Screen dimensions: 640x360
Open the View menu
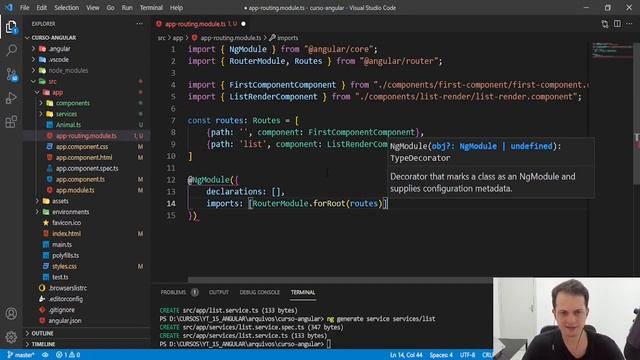tap(93, 7)
